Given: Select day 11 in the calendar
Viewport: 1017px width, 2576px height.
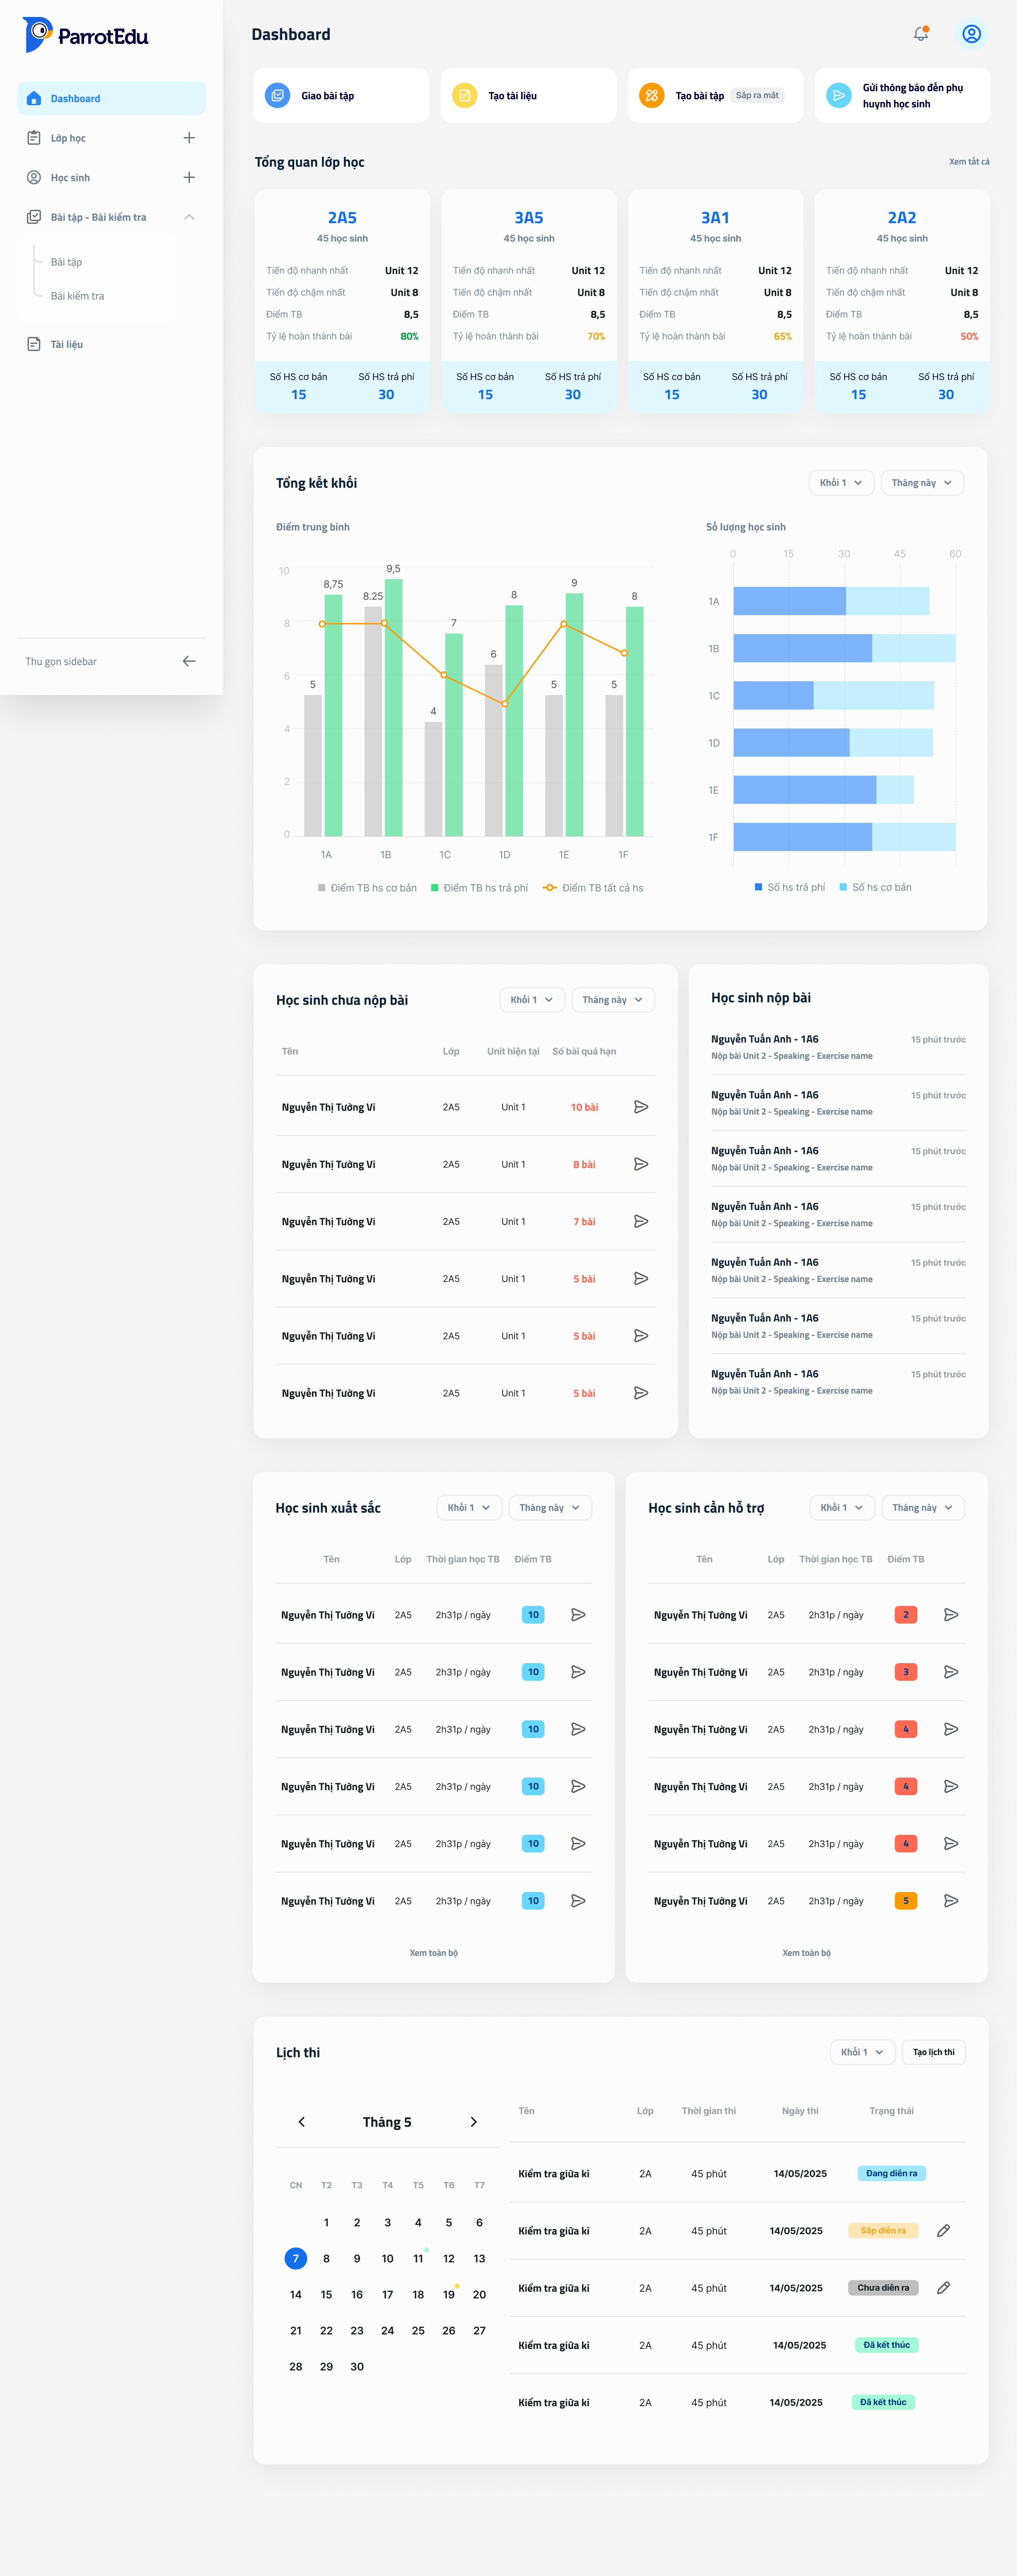Looking at the screenshot, I should click(418, 2259).
